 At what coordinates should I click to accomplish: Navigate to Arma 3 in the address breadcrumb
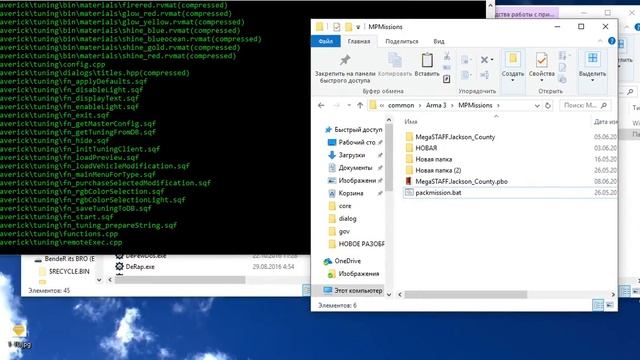436,105
